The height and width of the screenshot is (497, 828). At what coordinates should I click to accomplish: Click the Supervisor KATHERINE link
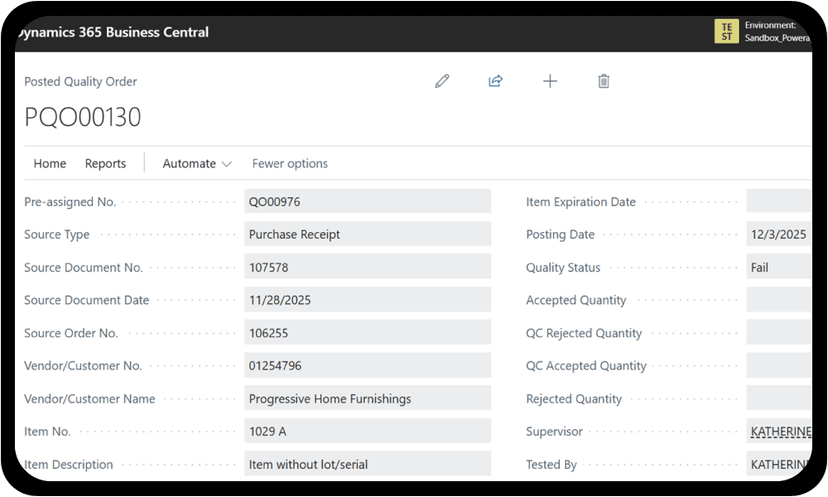(781, 432)
